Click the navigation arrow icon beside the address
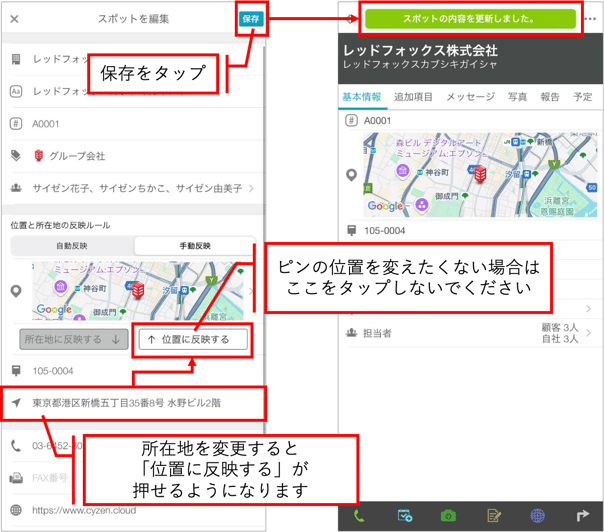Screen dimensions: 604x532 16,403
